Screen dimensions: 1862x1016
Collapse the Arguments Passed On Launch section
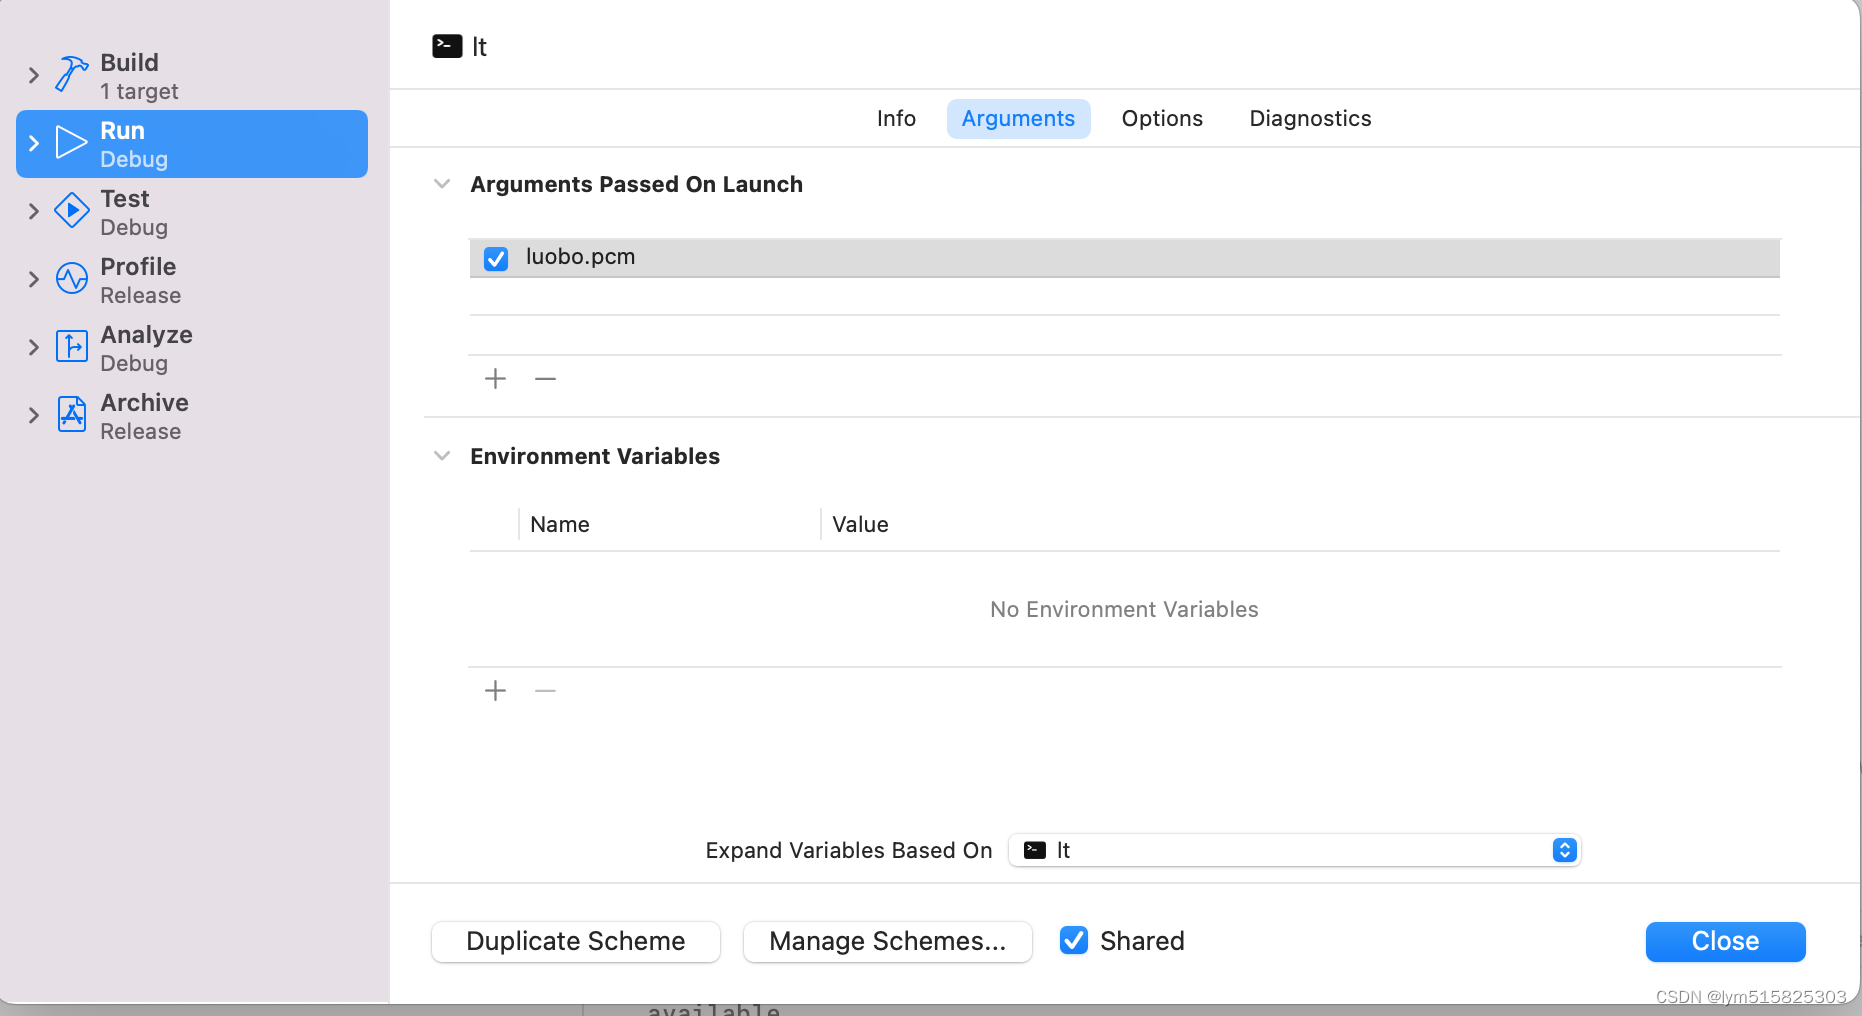(x=442, y=184)
